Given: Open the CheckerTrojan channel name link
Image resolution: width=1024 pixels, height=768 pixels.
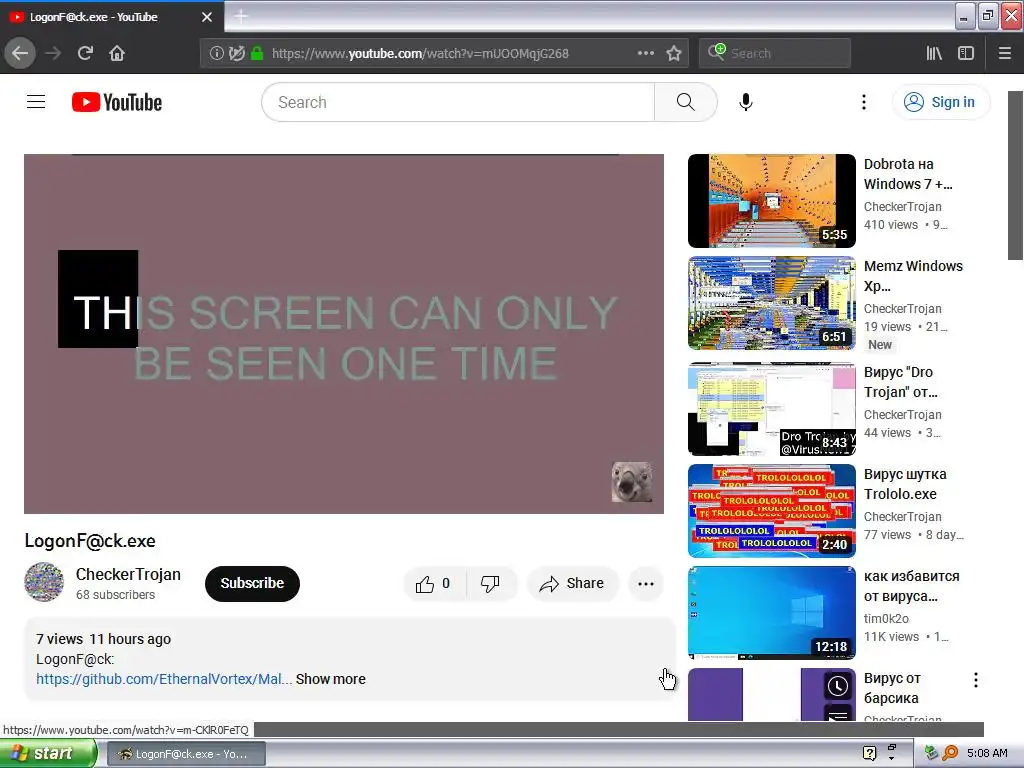Looking at the screenshot, I should click(128, 574).
